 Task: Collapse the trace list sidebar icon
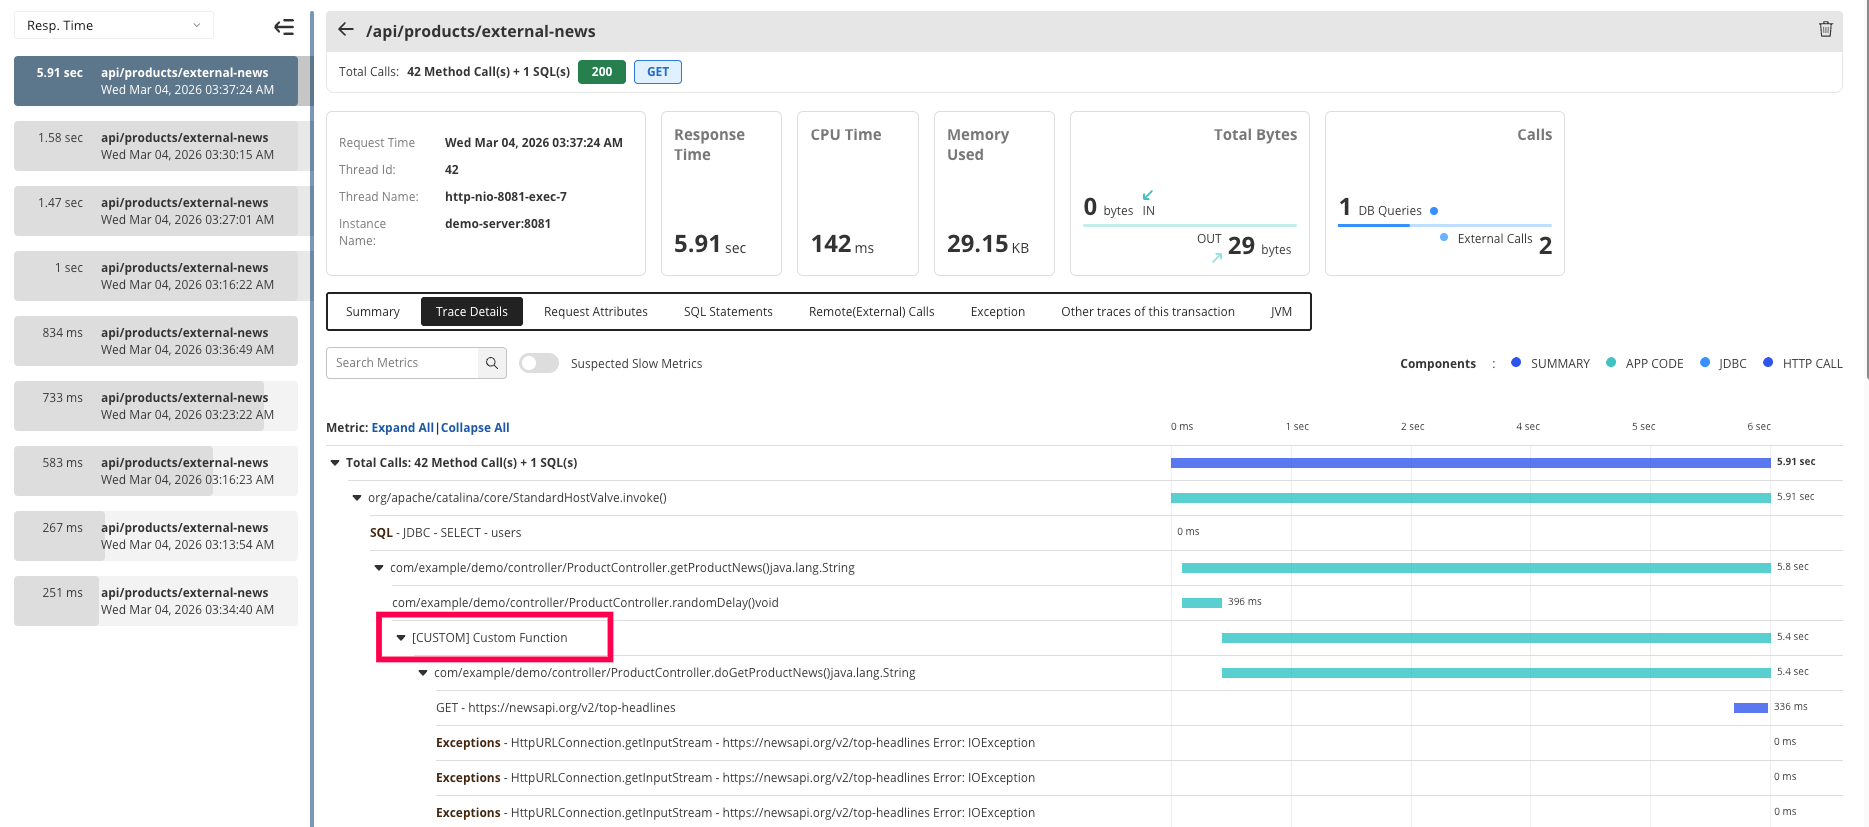tap(284, 27)
